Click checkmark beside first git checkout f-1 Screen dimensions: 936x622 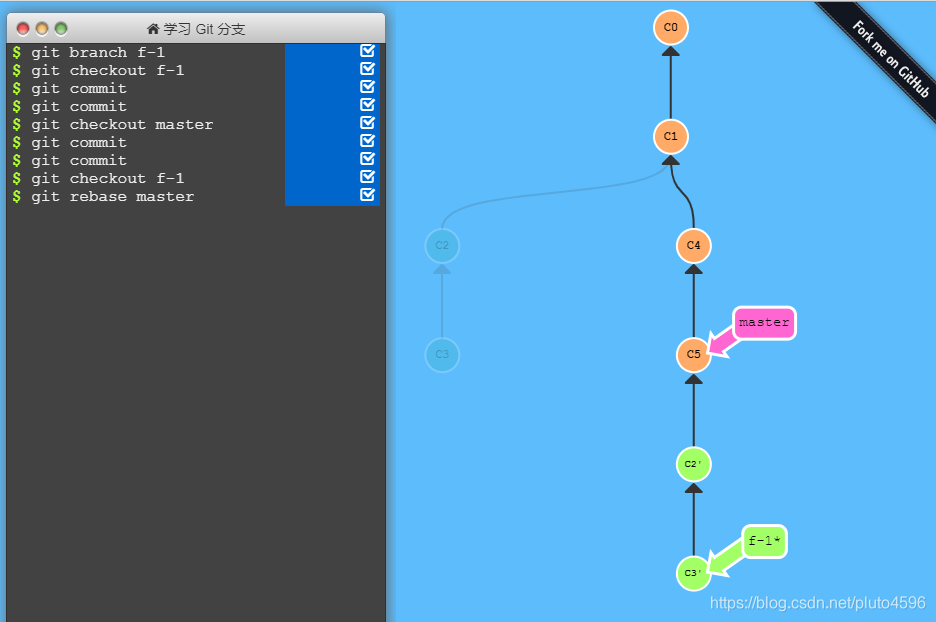click(x=367, y=69)
